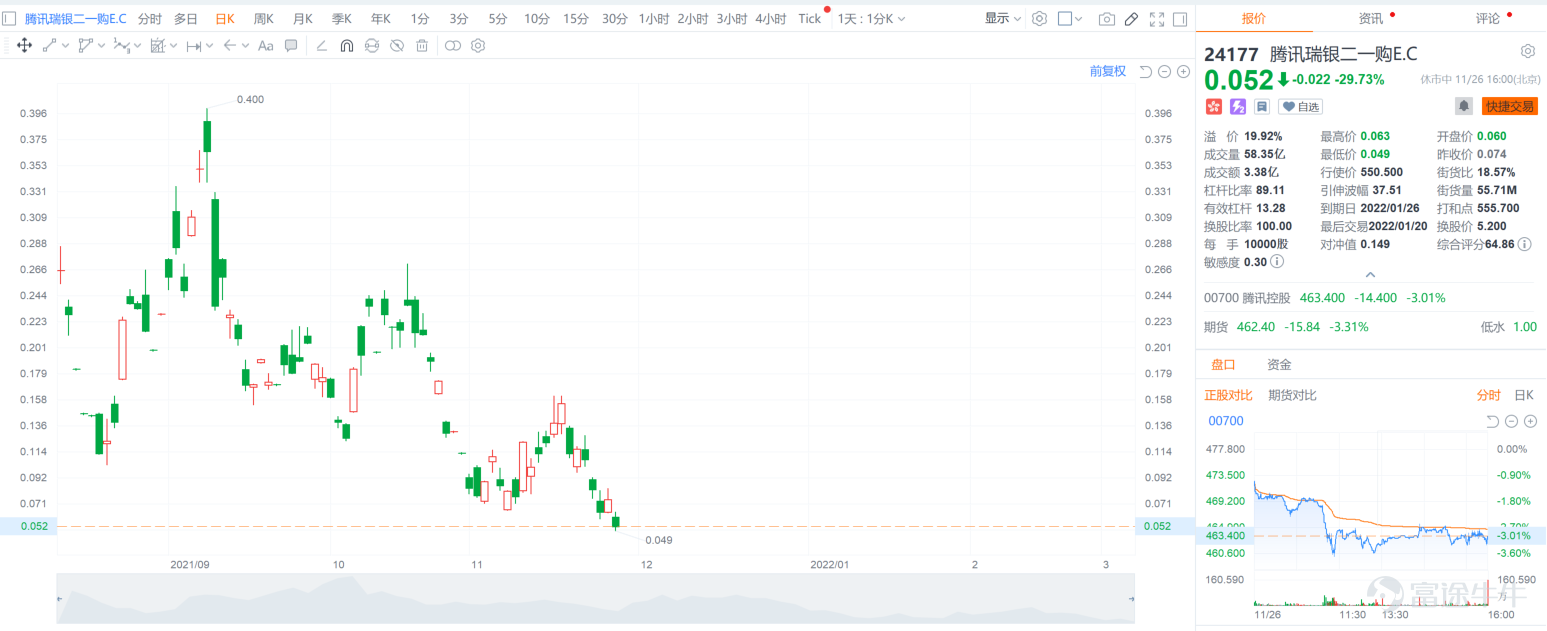
Task: Open dropdown arrow beside measure tool
Action: [x=210, y=46]
